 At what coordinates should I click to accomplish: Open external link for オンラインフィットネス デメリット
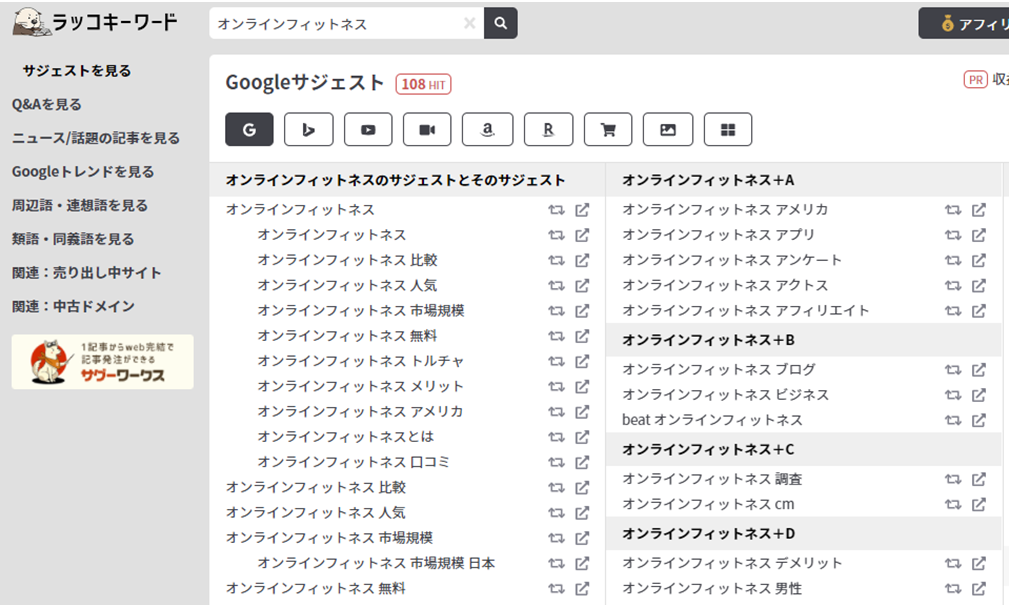(x=978, y=563)
